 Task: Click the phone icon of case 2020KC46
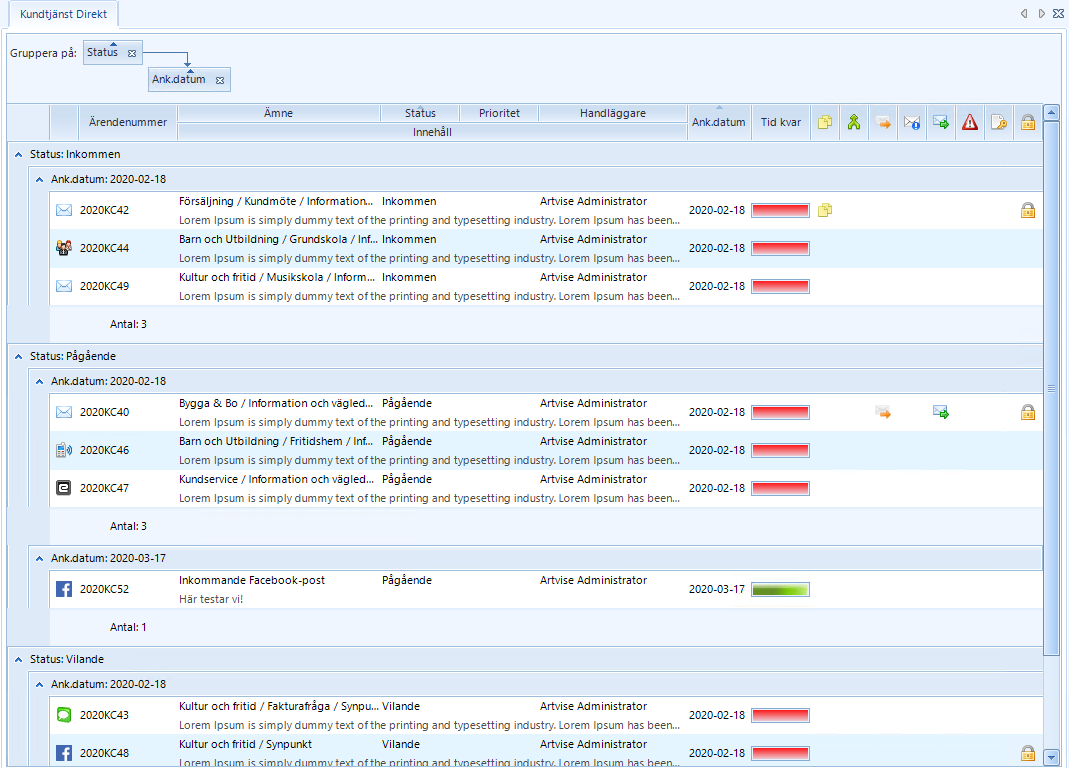click(x=63, y=450)
